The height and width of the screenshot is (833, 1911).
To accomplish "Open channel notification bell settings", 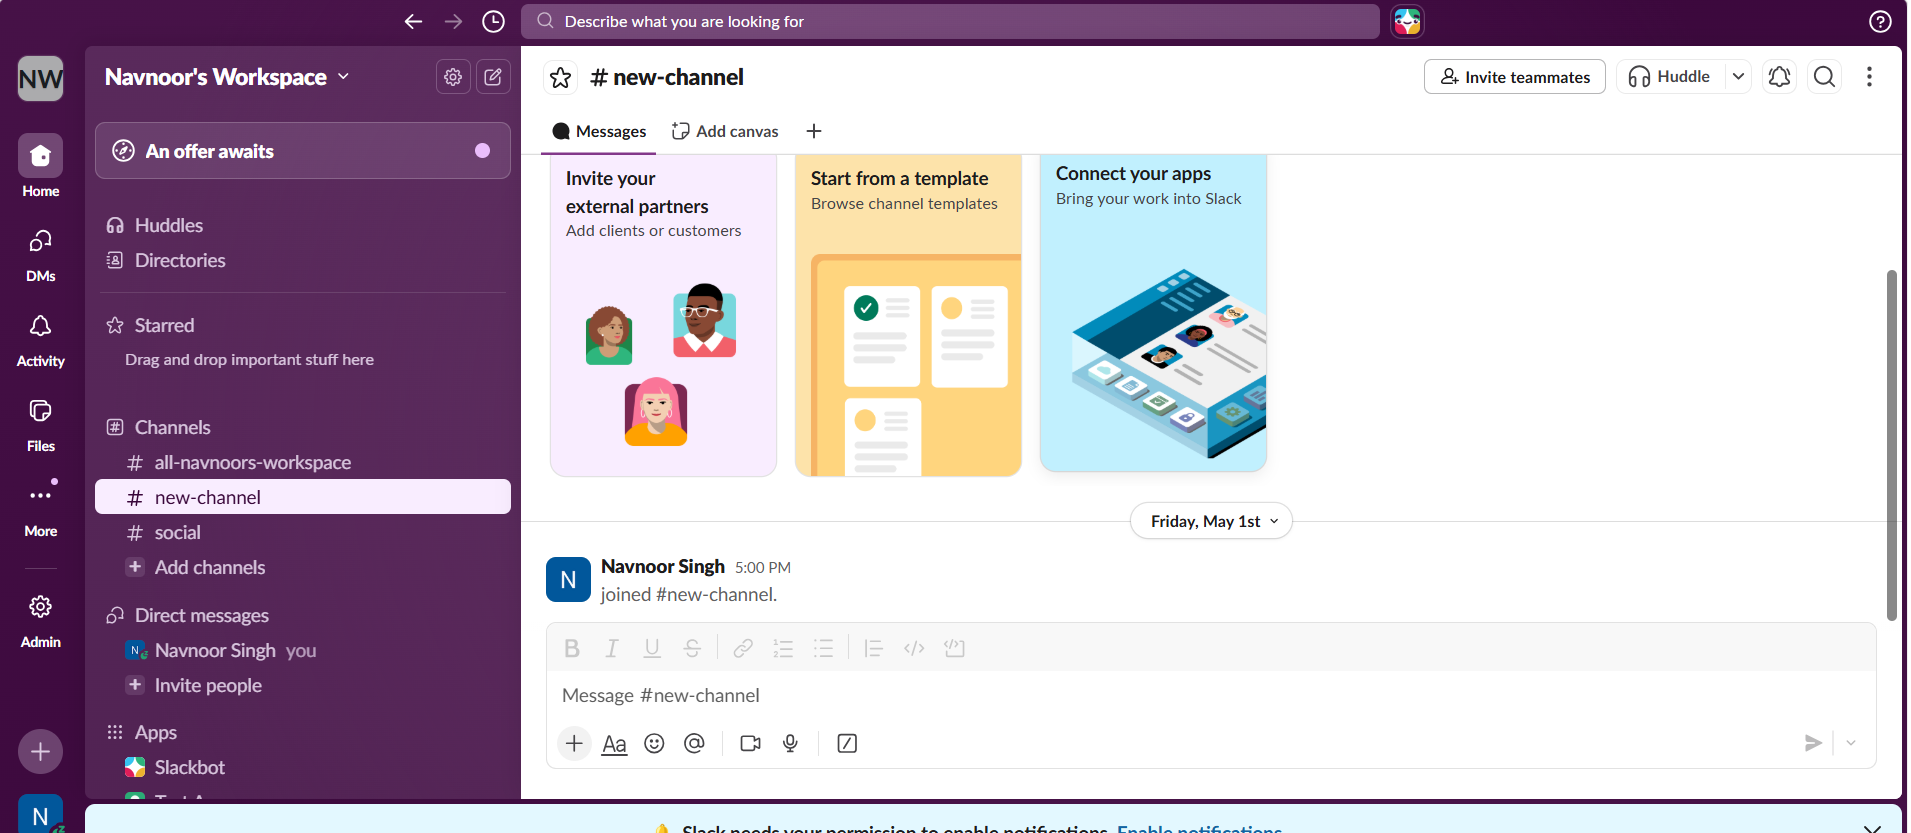I will (1779, 77).
